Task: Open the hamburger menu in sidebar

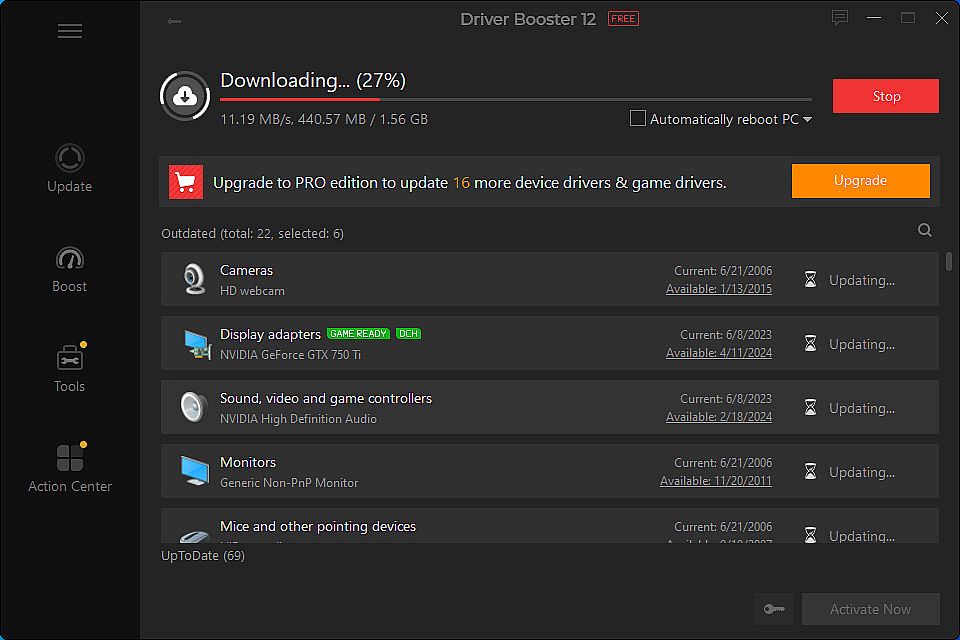Action: (70, 31)
